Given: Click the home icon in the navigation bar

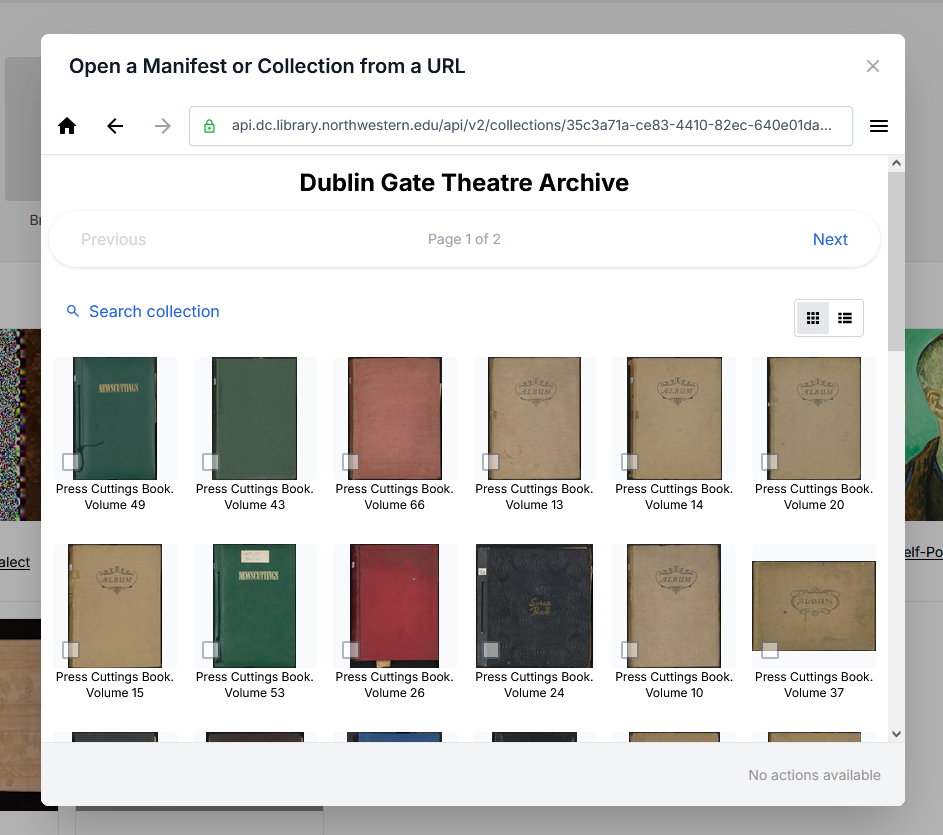Looking at the screenshot, I should coord(66,126).
